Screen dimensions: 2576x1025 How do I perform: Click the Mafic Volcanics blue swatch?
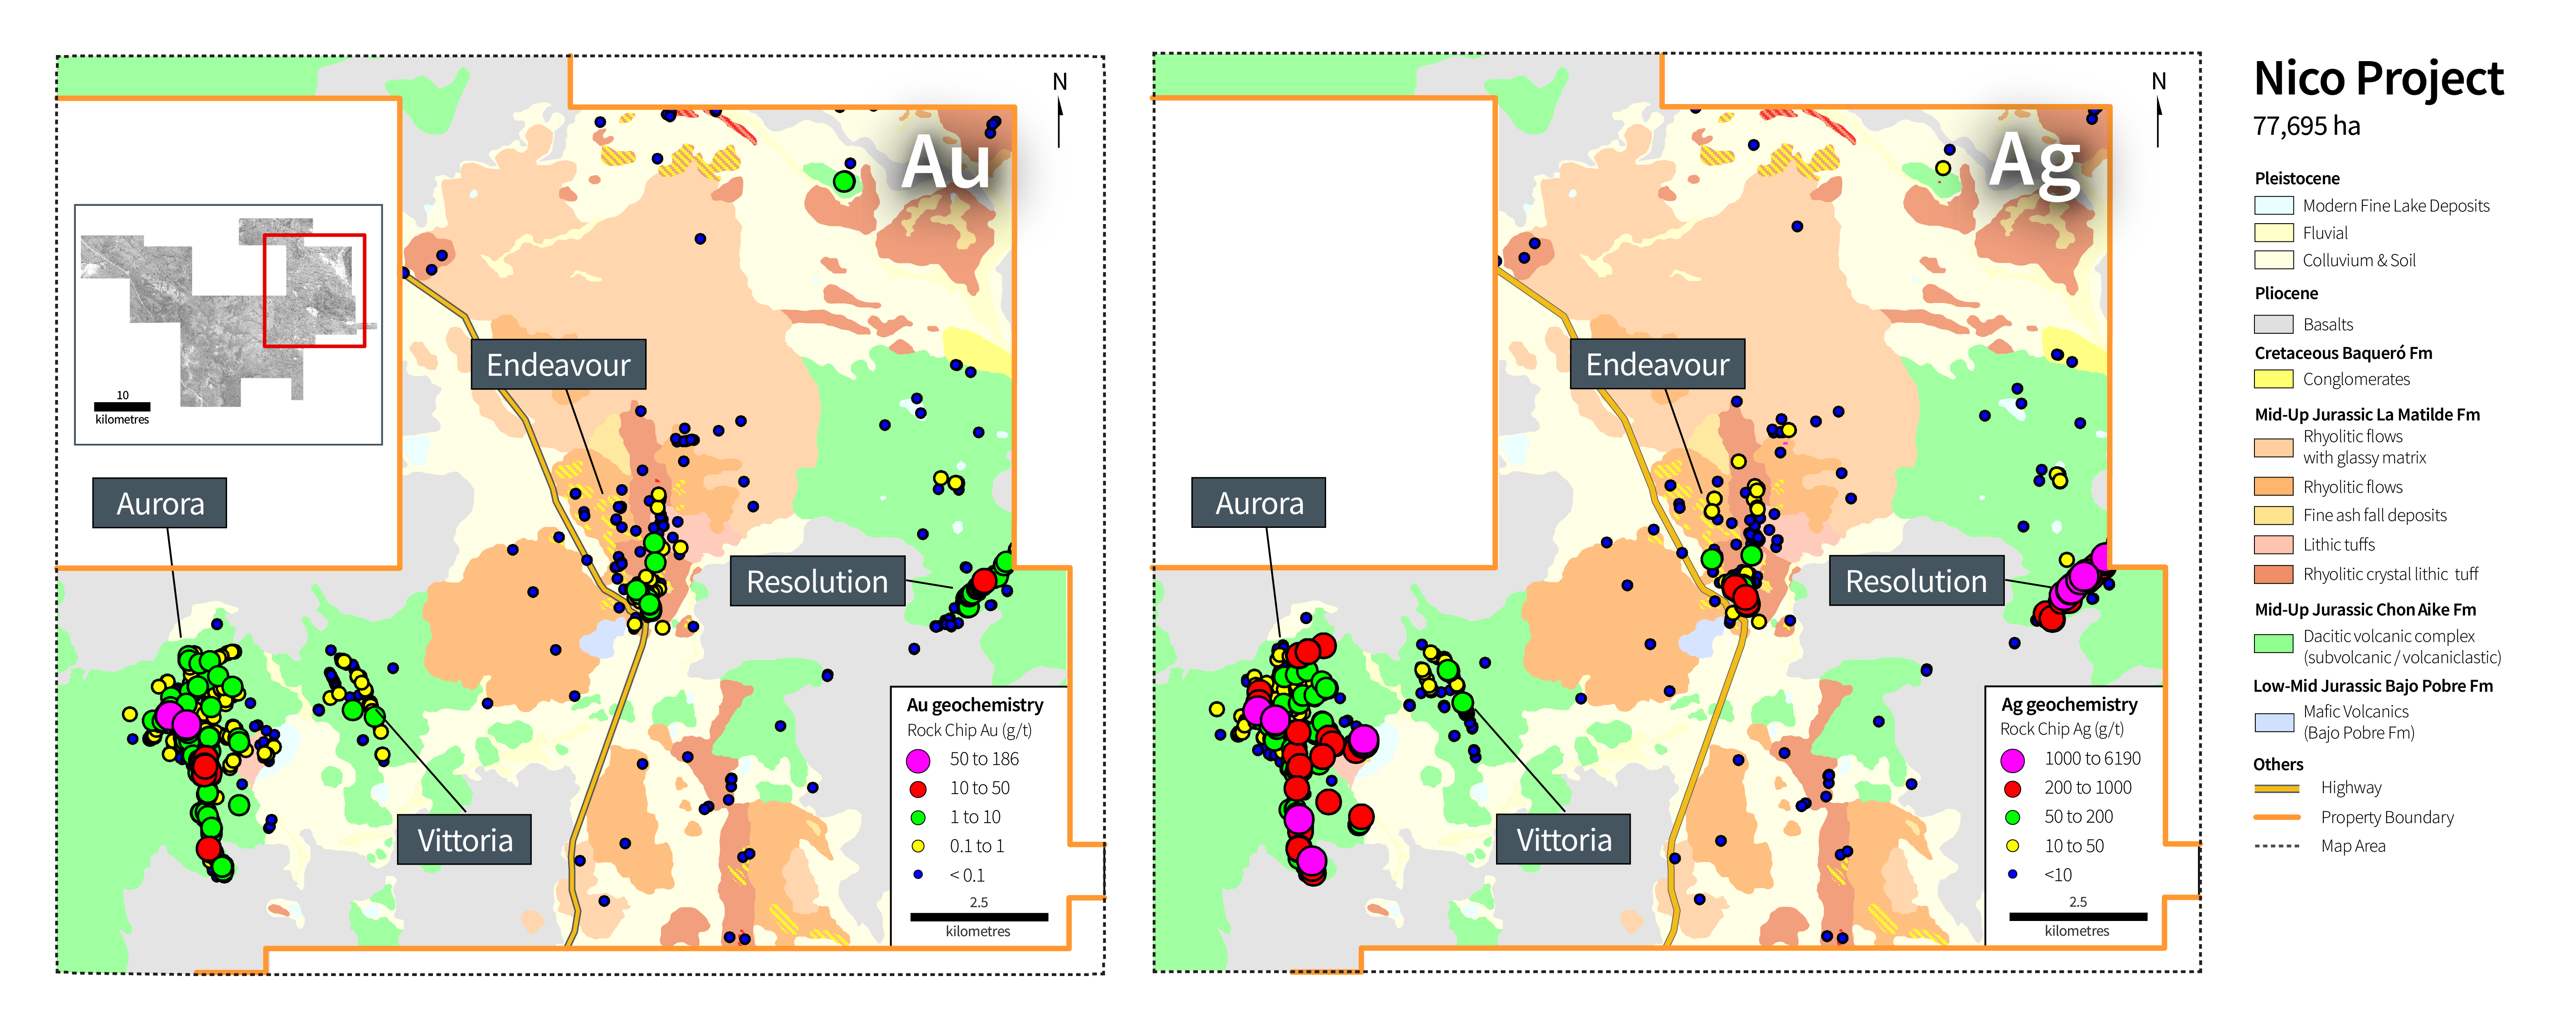pyautogui.click(x=2274, y=722)
